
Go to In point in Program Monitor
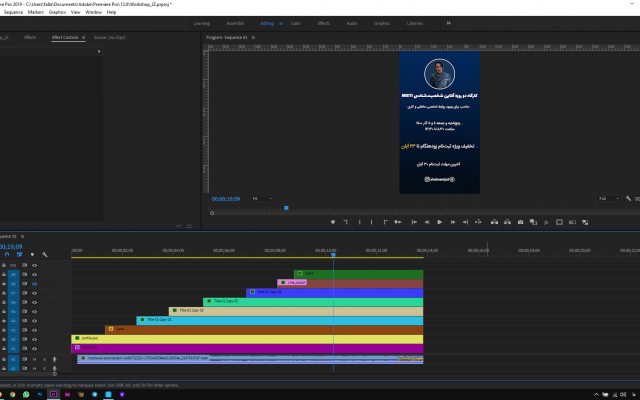(x=414, y=222)
